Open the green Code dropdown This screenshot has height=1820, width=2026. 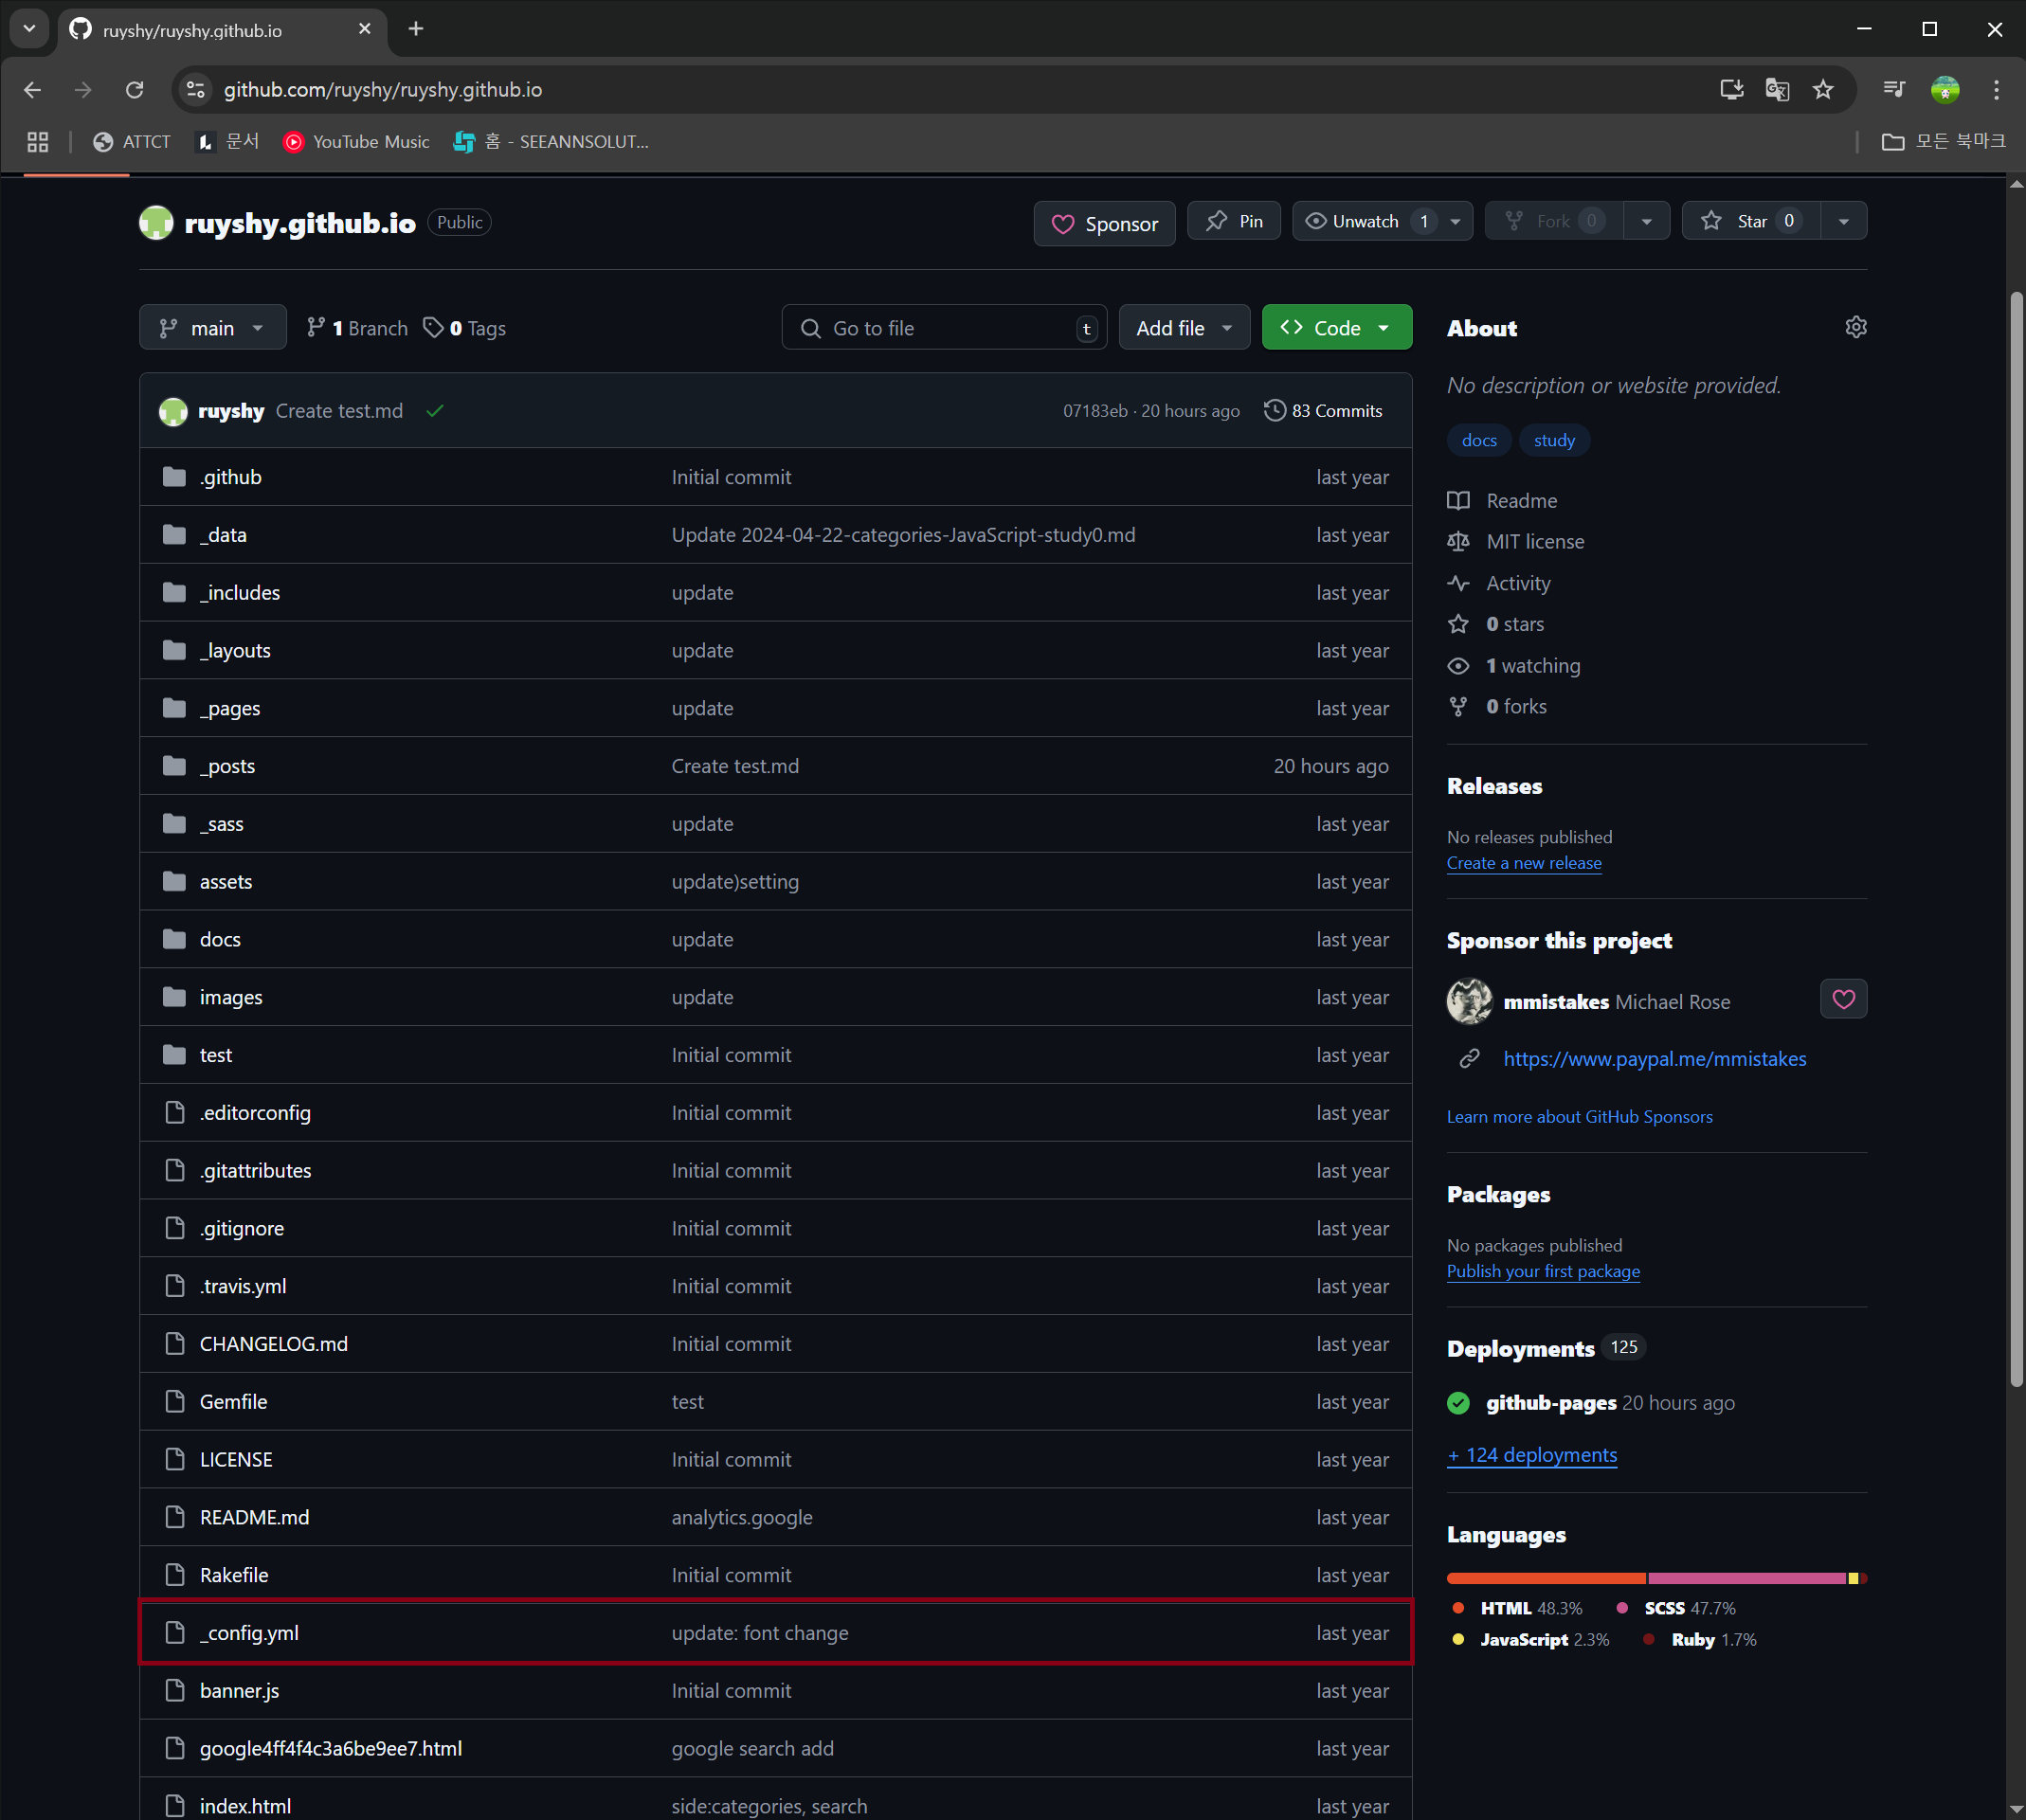tap(1336, 327)
